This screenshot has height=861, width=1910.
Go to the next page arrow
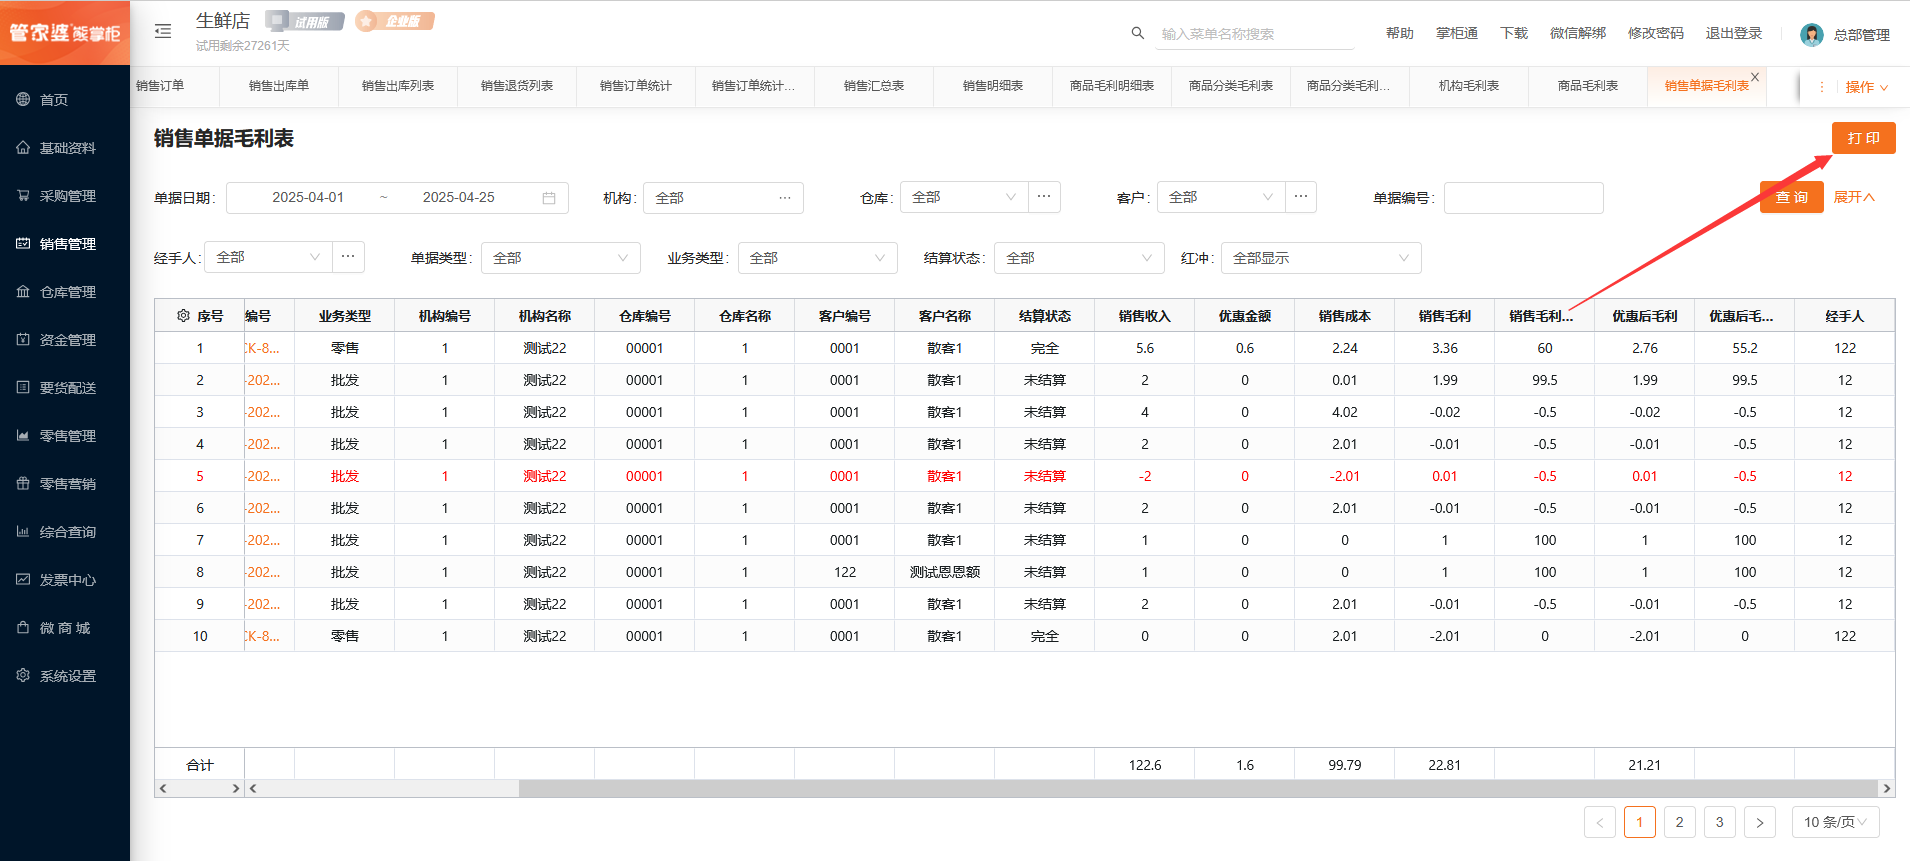point(1760,822)
